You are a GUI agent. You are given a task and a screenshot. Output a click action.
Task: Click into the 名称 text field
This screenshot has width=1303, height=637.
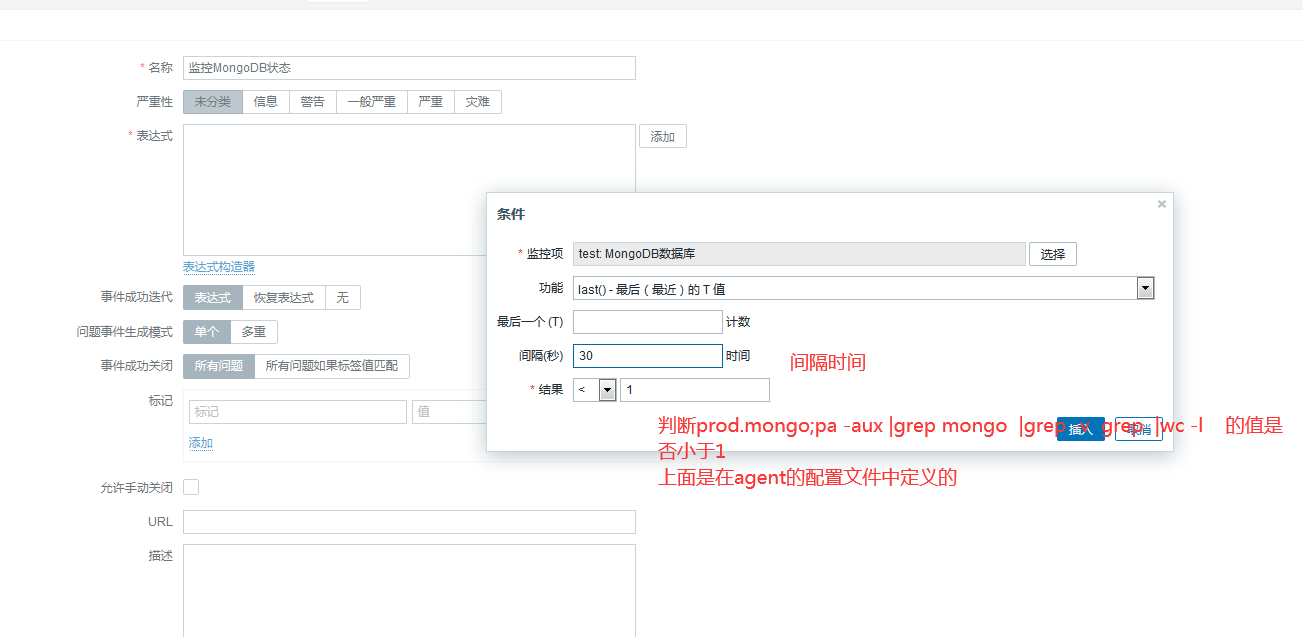(x=409, y=68)
